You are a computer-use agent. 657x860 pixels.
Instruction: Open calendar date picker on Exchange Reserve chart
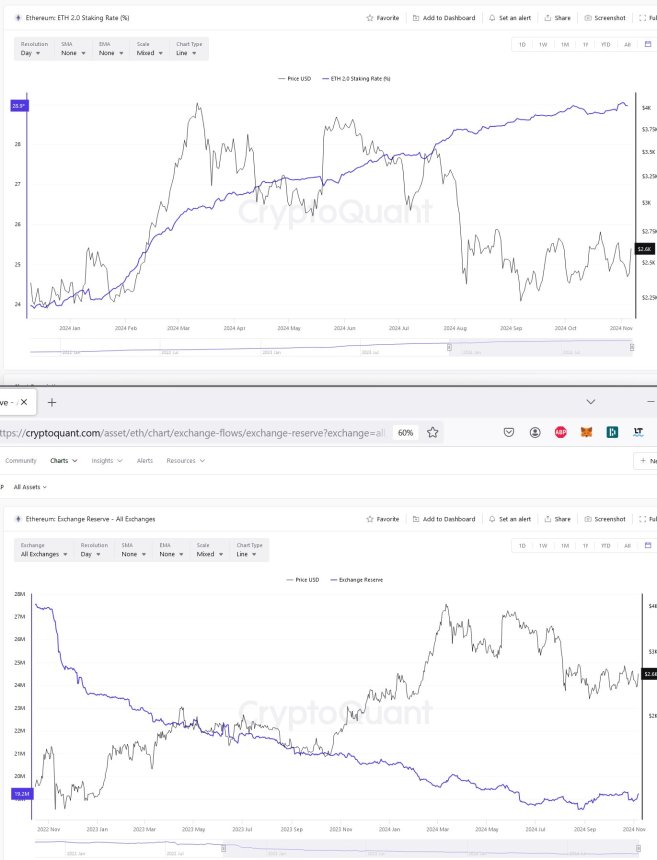tap(649, 546)
